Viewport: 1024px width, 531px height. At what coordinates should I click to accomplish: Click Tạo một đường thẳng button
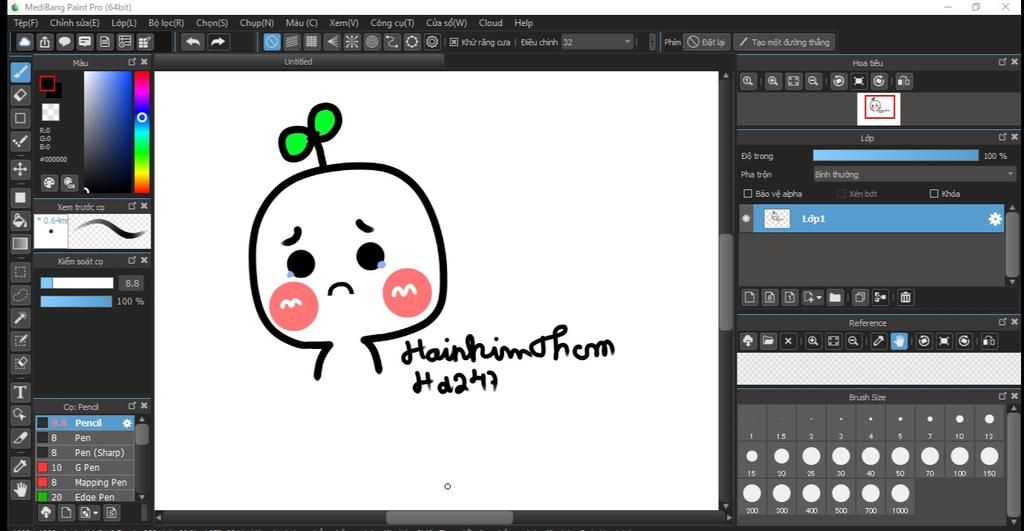coord(784,42)
